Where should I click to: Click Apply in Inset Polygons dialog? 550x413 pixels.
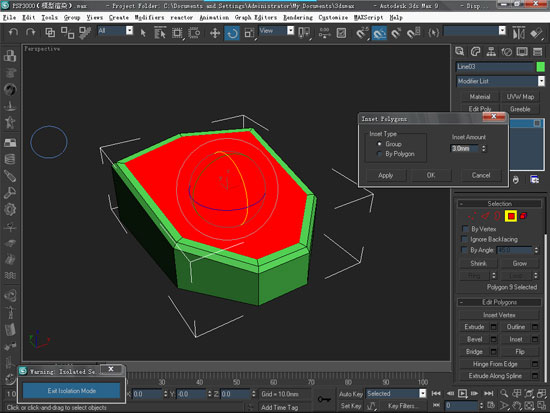pos(385,175)
